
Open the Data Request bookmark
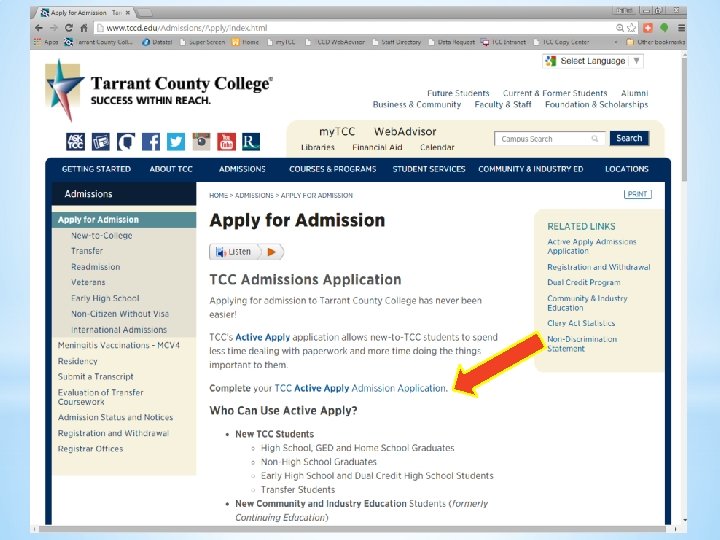[x=452, y=42]
